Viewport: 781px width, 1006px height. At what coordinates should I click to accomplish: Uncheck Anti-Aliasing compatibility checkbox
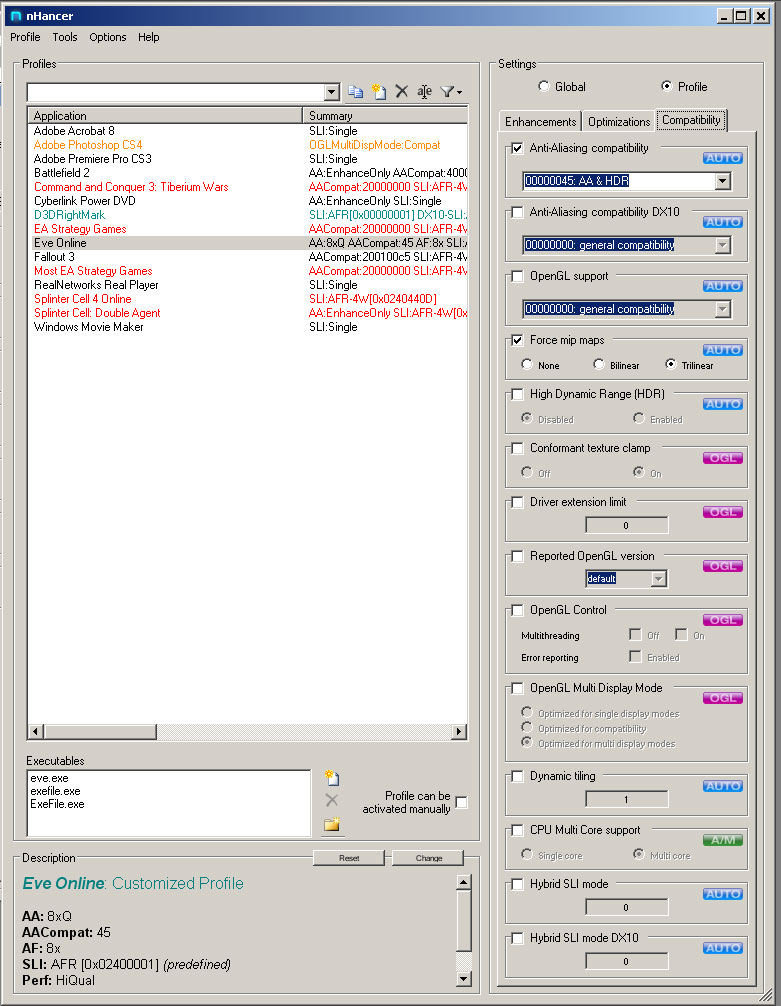point(517,148)
